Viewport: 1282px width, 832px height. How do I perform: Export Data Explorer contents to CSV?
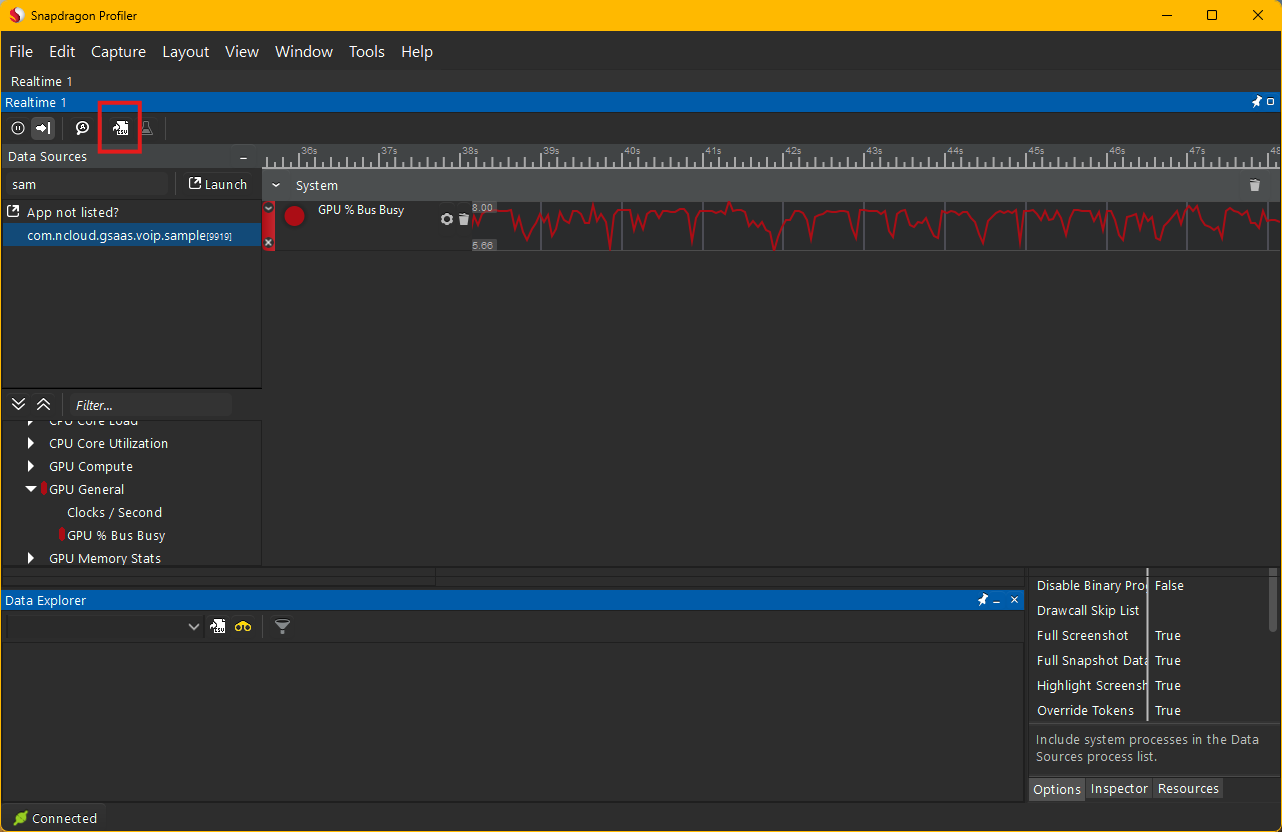(218, 626)
